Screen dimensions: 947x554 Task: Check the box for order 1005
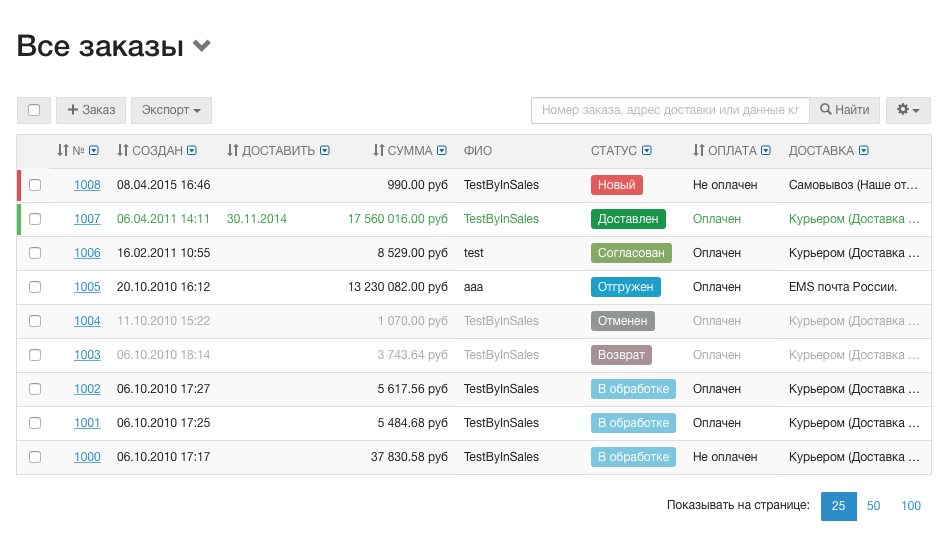[x=35, y=287]
